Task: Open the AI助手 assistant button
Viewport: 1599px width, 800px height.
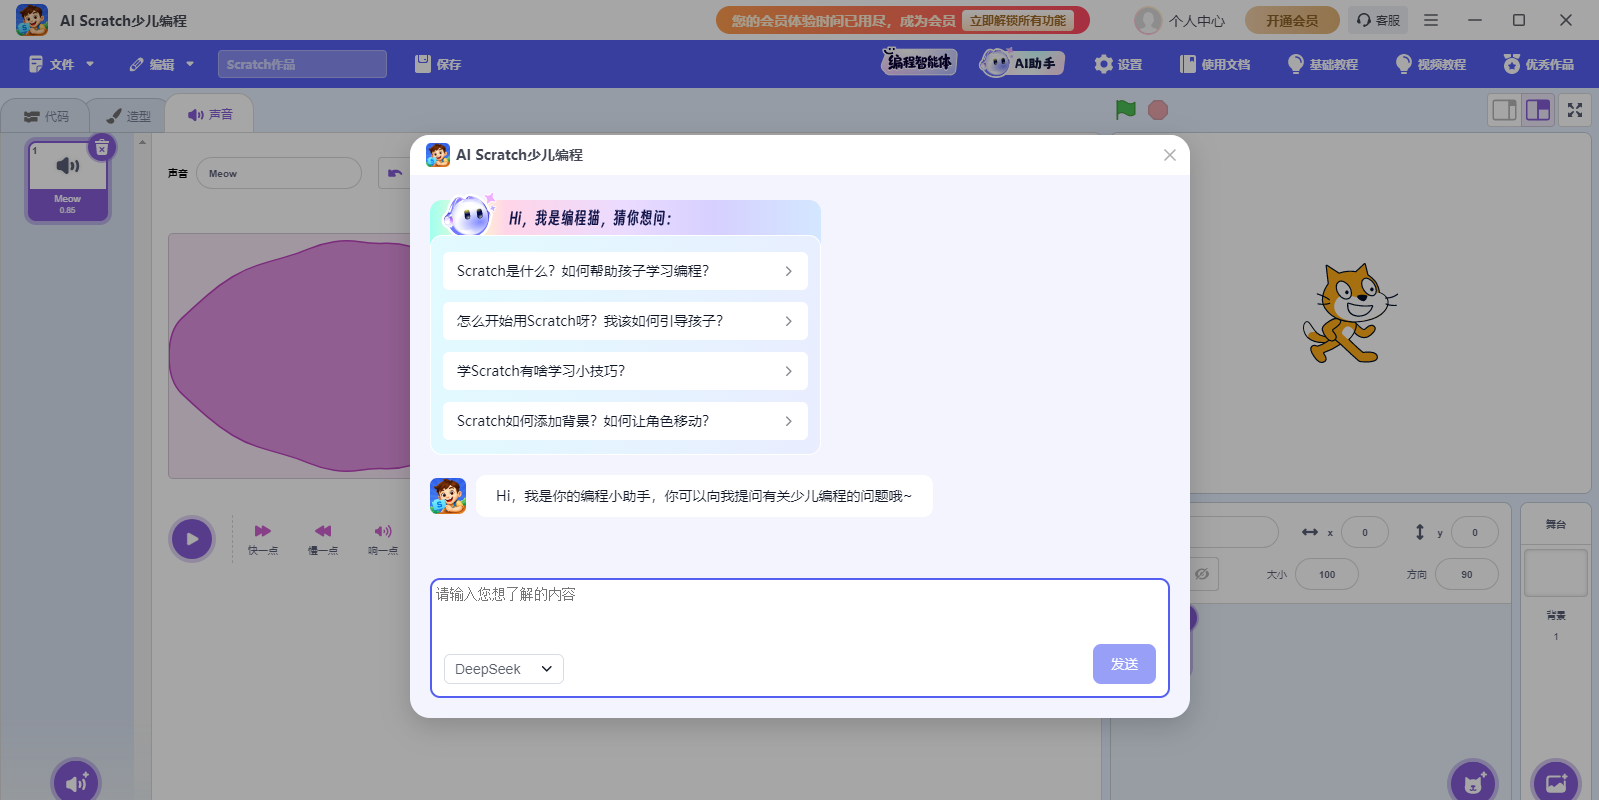Action: click(1022, 63)
